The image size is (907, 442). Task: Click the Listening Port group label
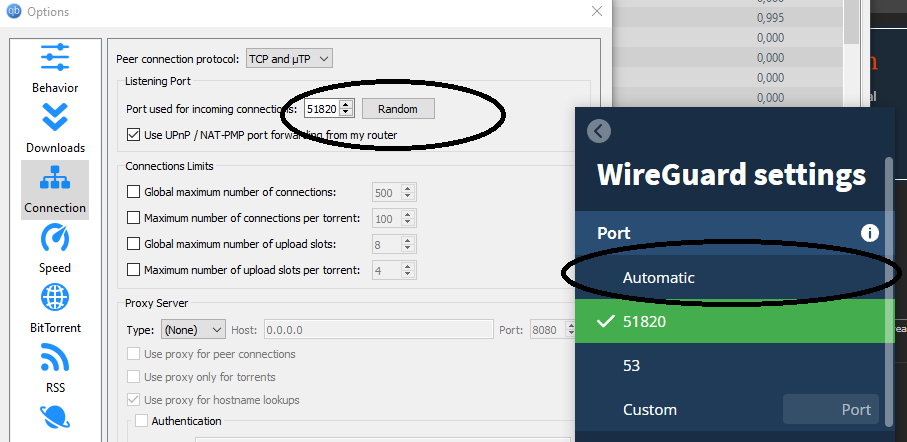(x=158, y=81)
